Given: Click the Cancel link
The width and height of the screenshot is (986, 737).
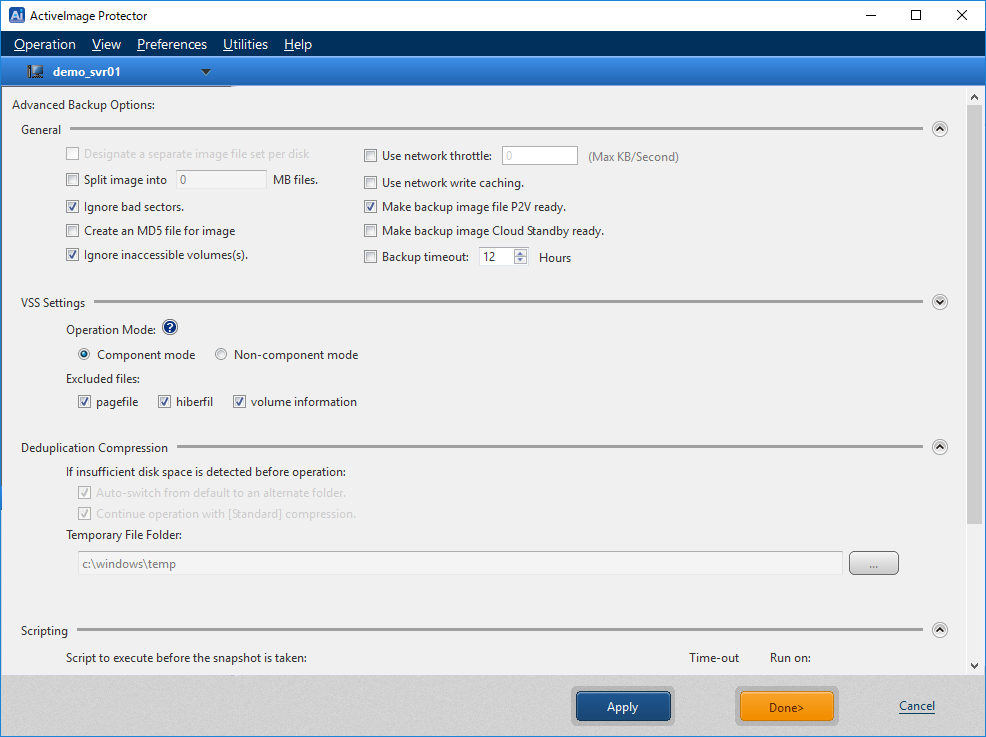Looking at the screenshot, I should (x=917, y=706).
